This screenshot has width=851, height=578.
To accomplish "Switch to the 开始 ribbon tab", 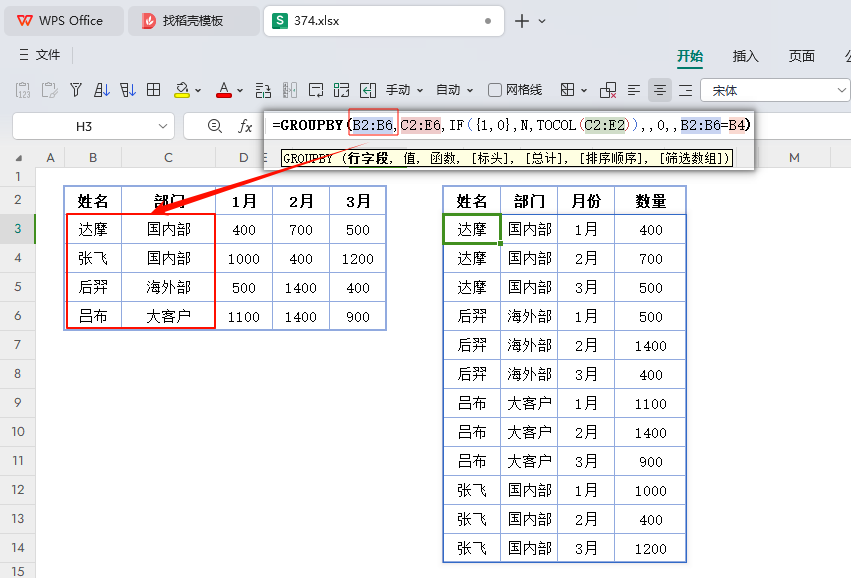I will click(690, 56).
